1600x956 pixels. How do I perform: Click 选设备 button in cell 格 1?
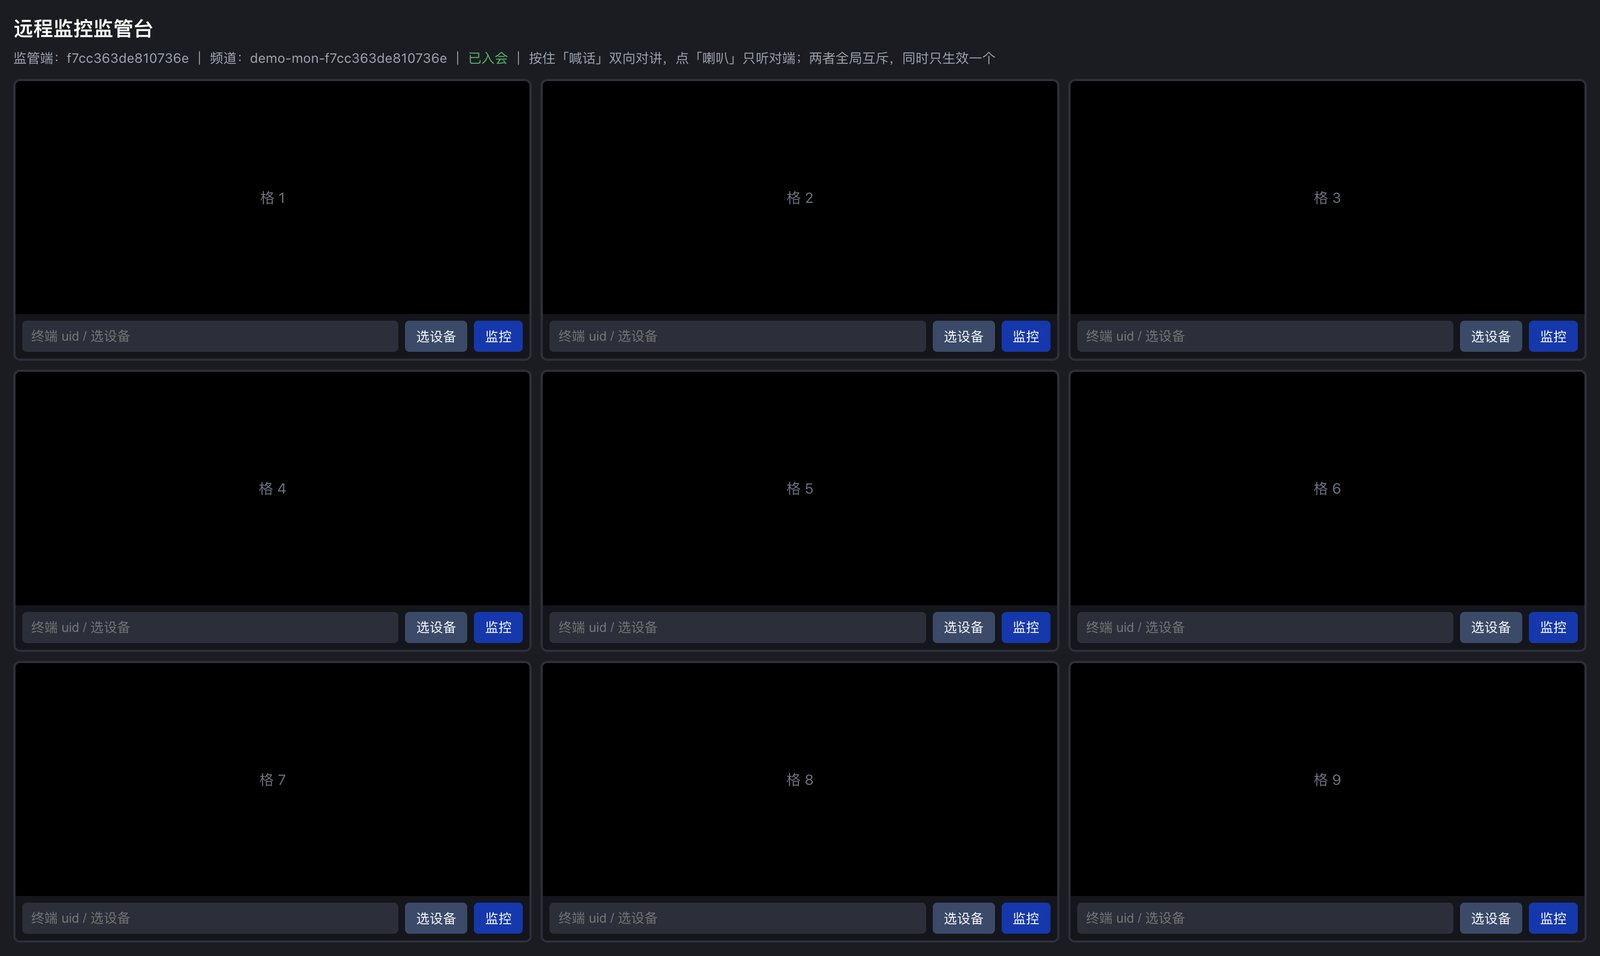click(x=436, y=336)
